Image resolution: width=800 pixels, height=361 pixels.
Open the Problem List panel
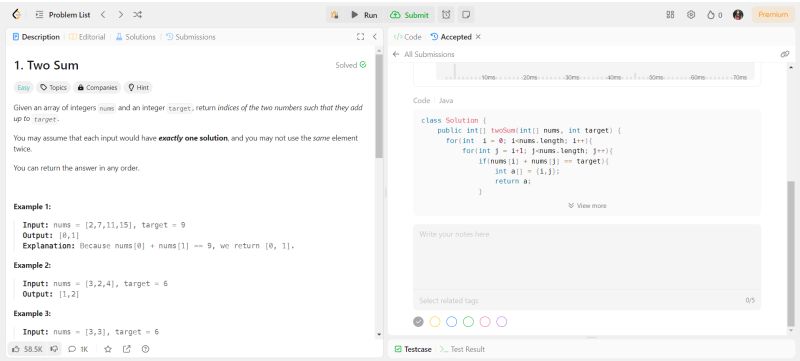coord(63,15)
